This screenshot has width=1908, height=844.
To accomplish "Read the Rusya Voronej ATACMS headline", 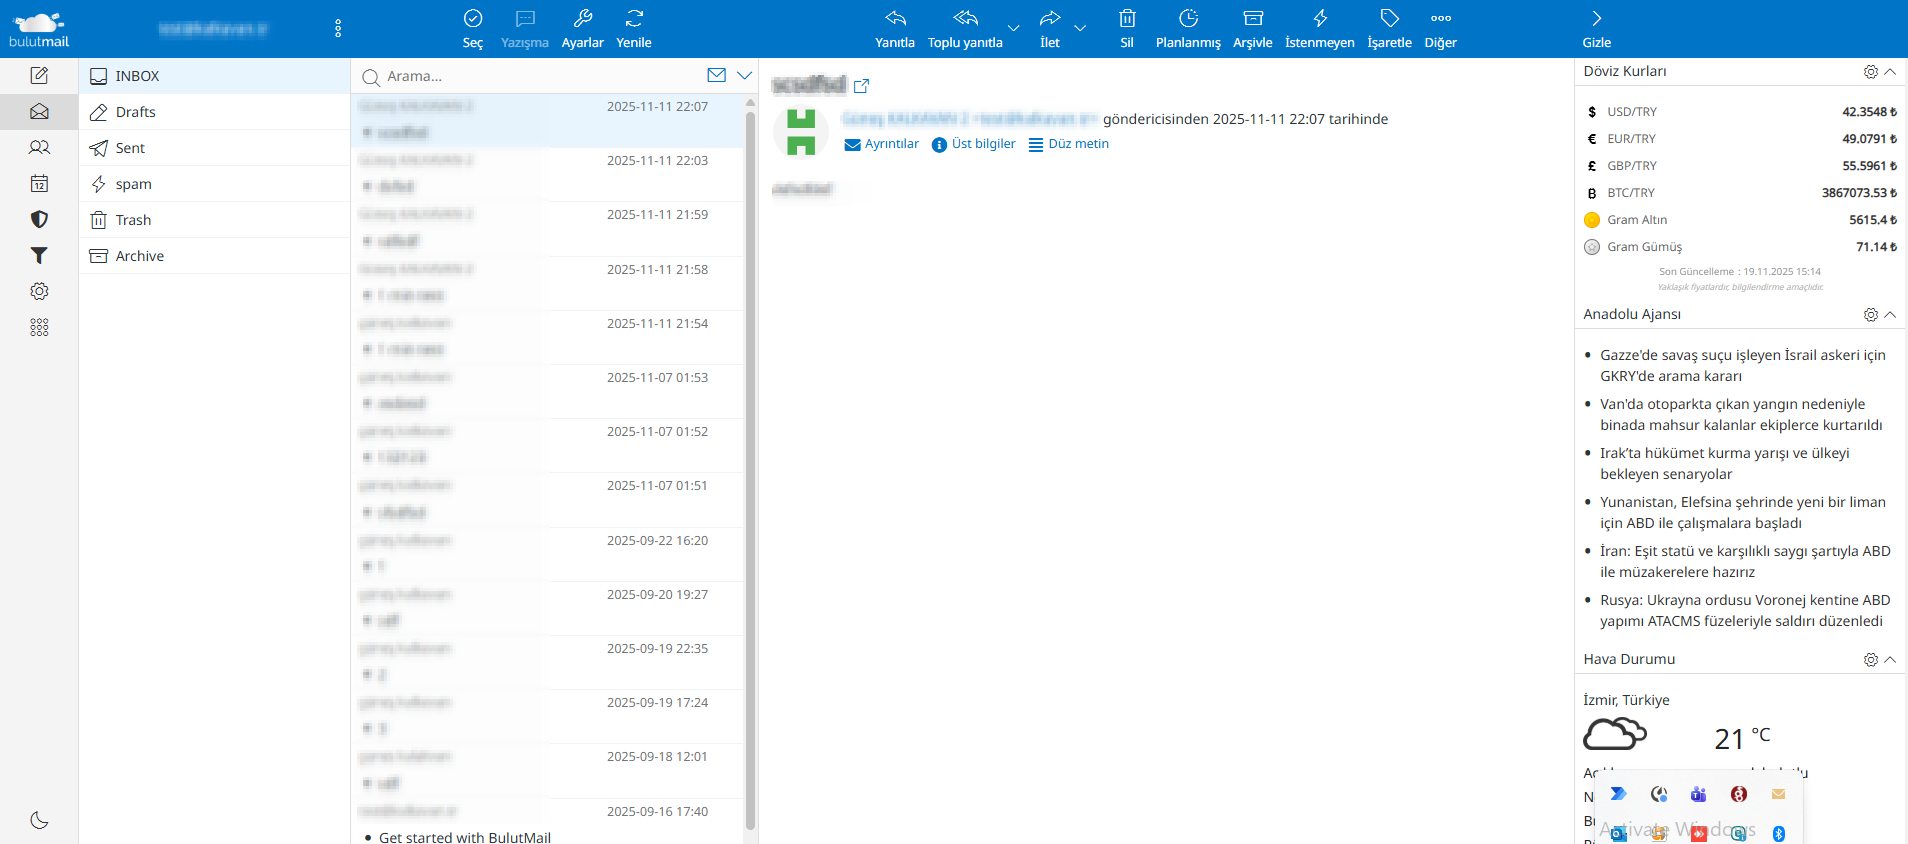I will coord(1745,611).
